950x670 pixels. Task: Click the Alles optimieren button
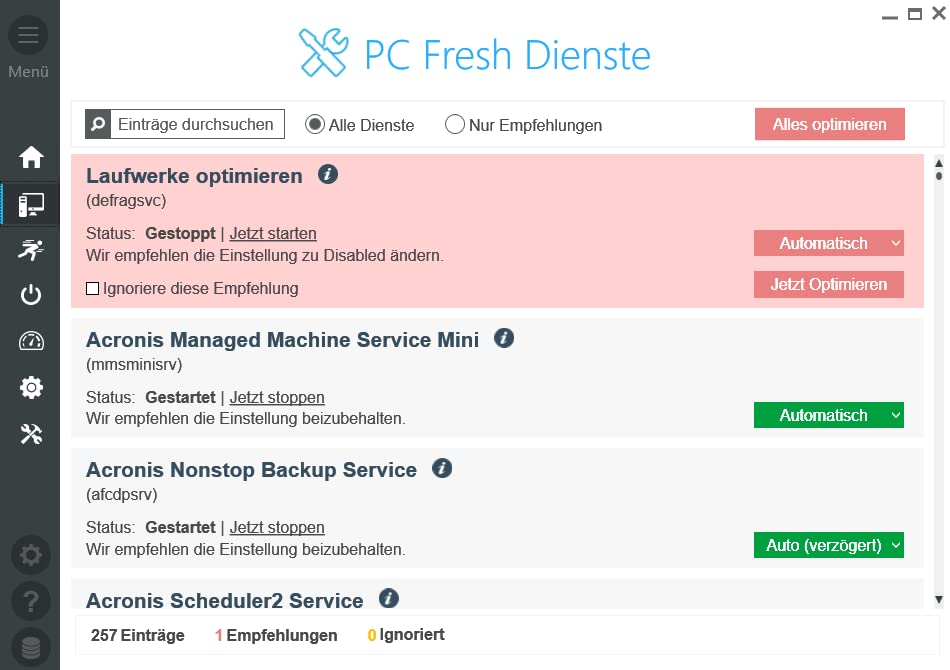pyautogui.click(x=829, y=125)
